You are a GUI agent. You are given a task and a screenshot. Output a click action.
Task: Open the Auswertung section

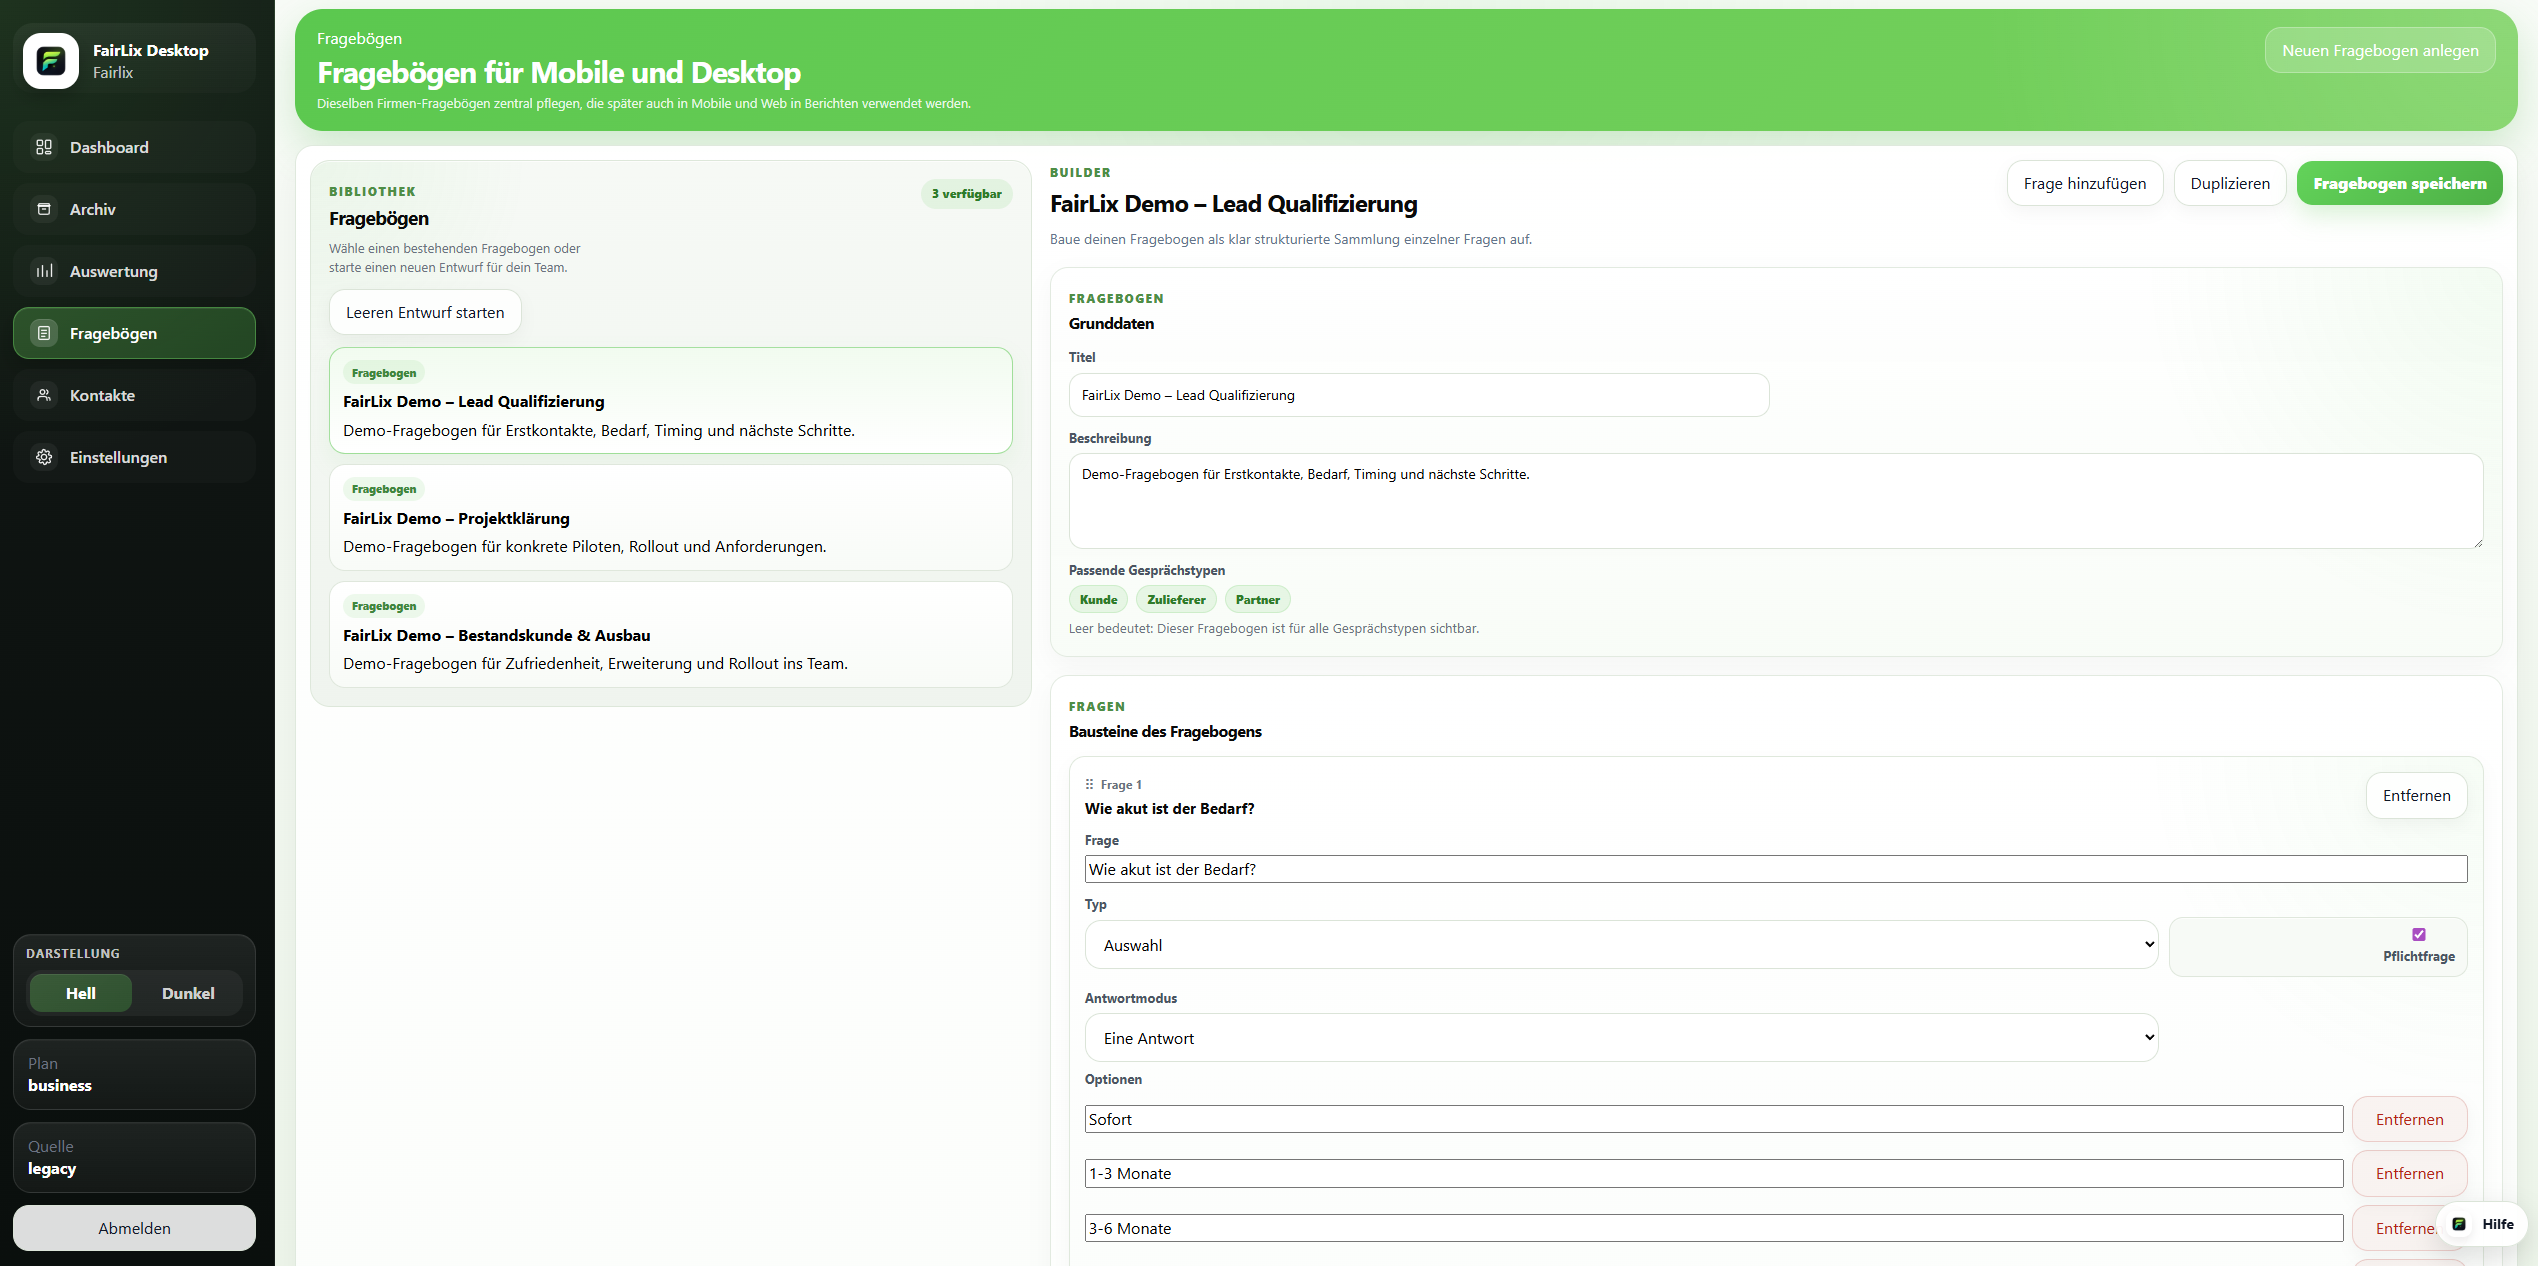point(134,271)
